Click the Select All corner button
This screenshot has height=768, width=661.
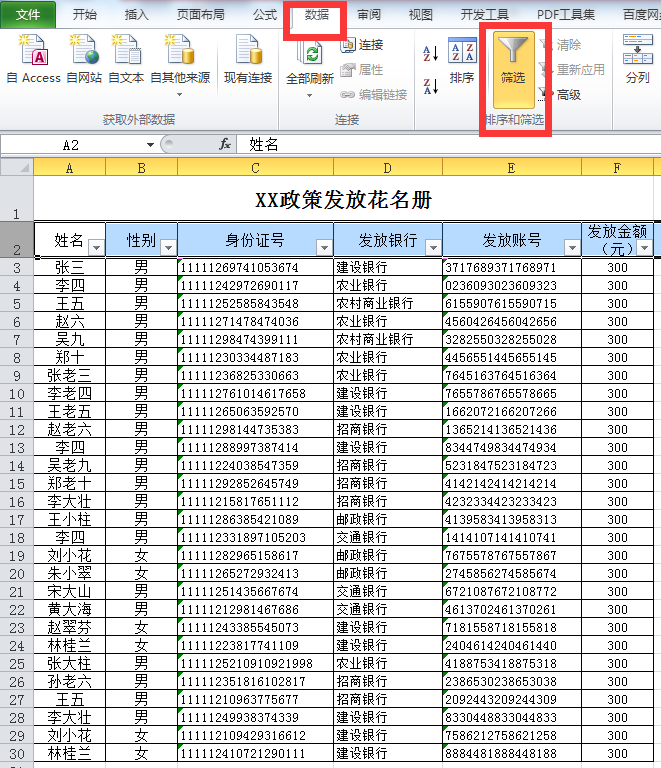(x=17, y=168)
